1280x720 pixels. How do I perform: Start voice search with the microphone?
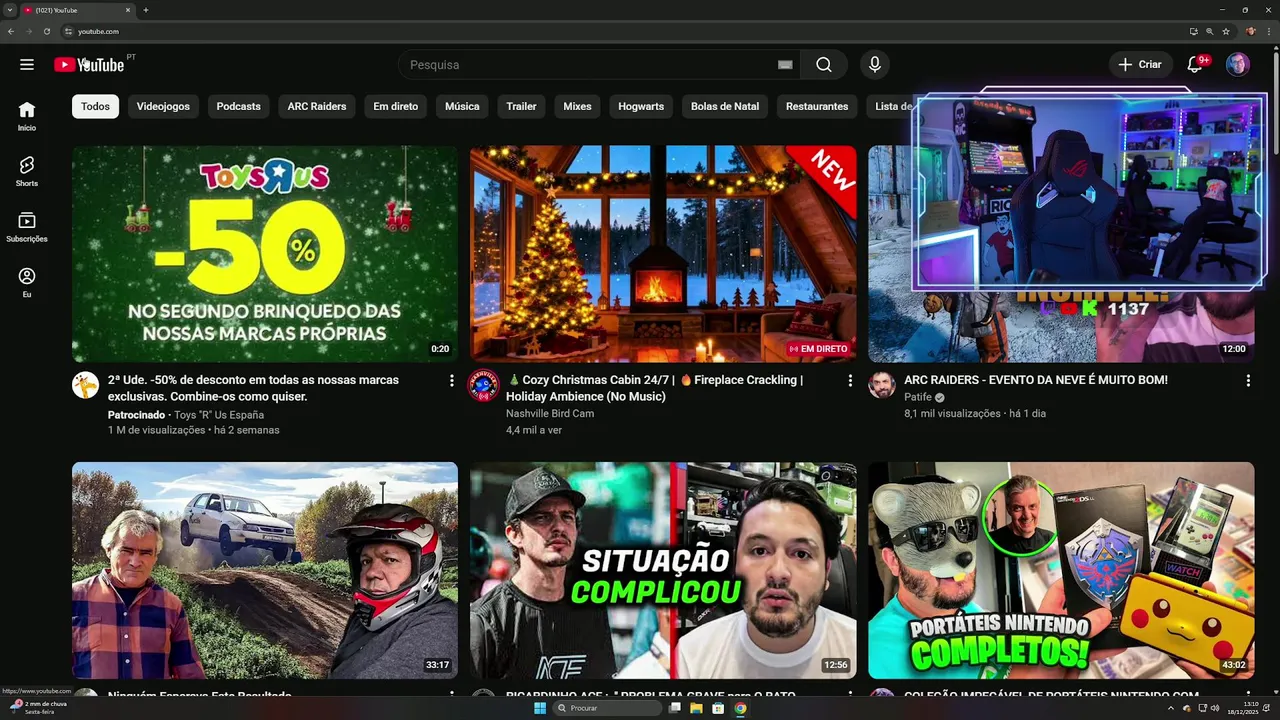(x=875, y=64)
